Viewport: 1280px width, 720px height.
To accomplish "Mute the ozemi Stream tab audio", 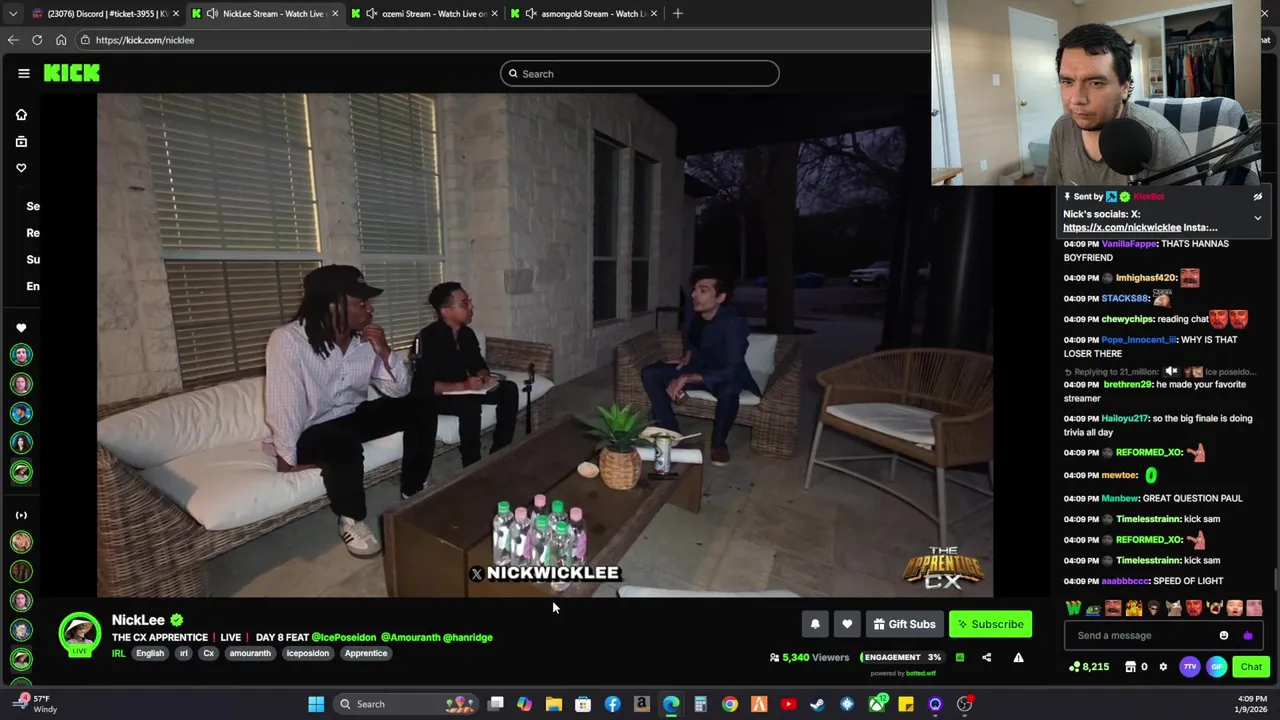I will pyautogui.click(x=372, y=13).
